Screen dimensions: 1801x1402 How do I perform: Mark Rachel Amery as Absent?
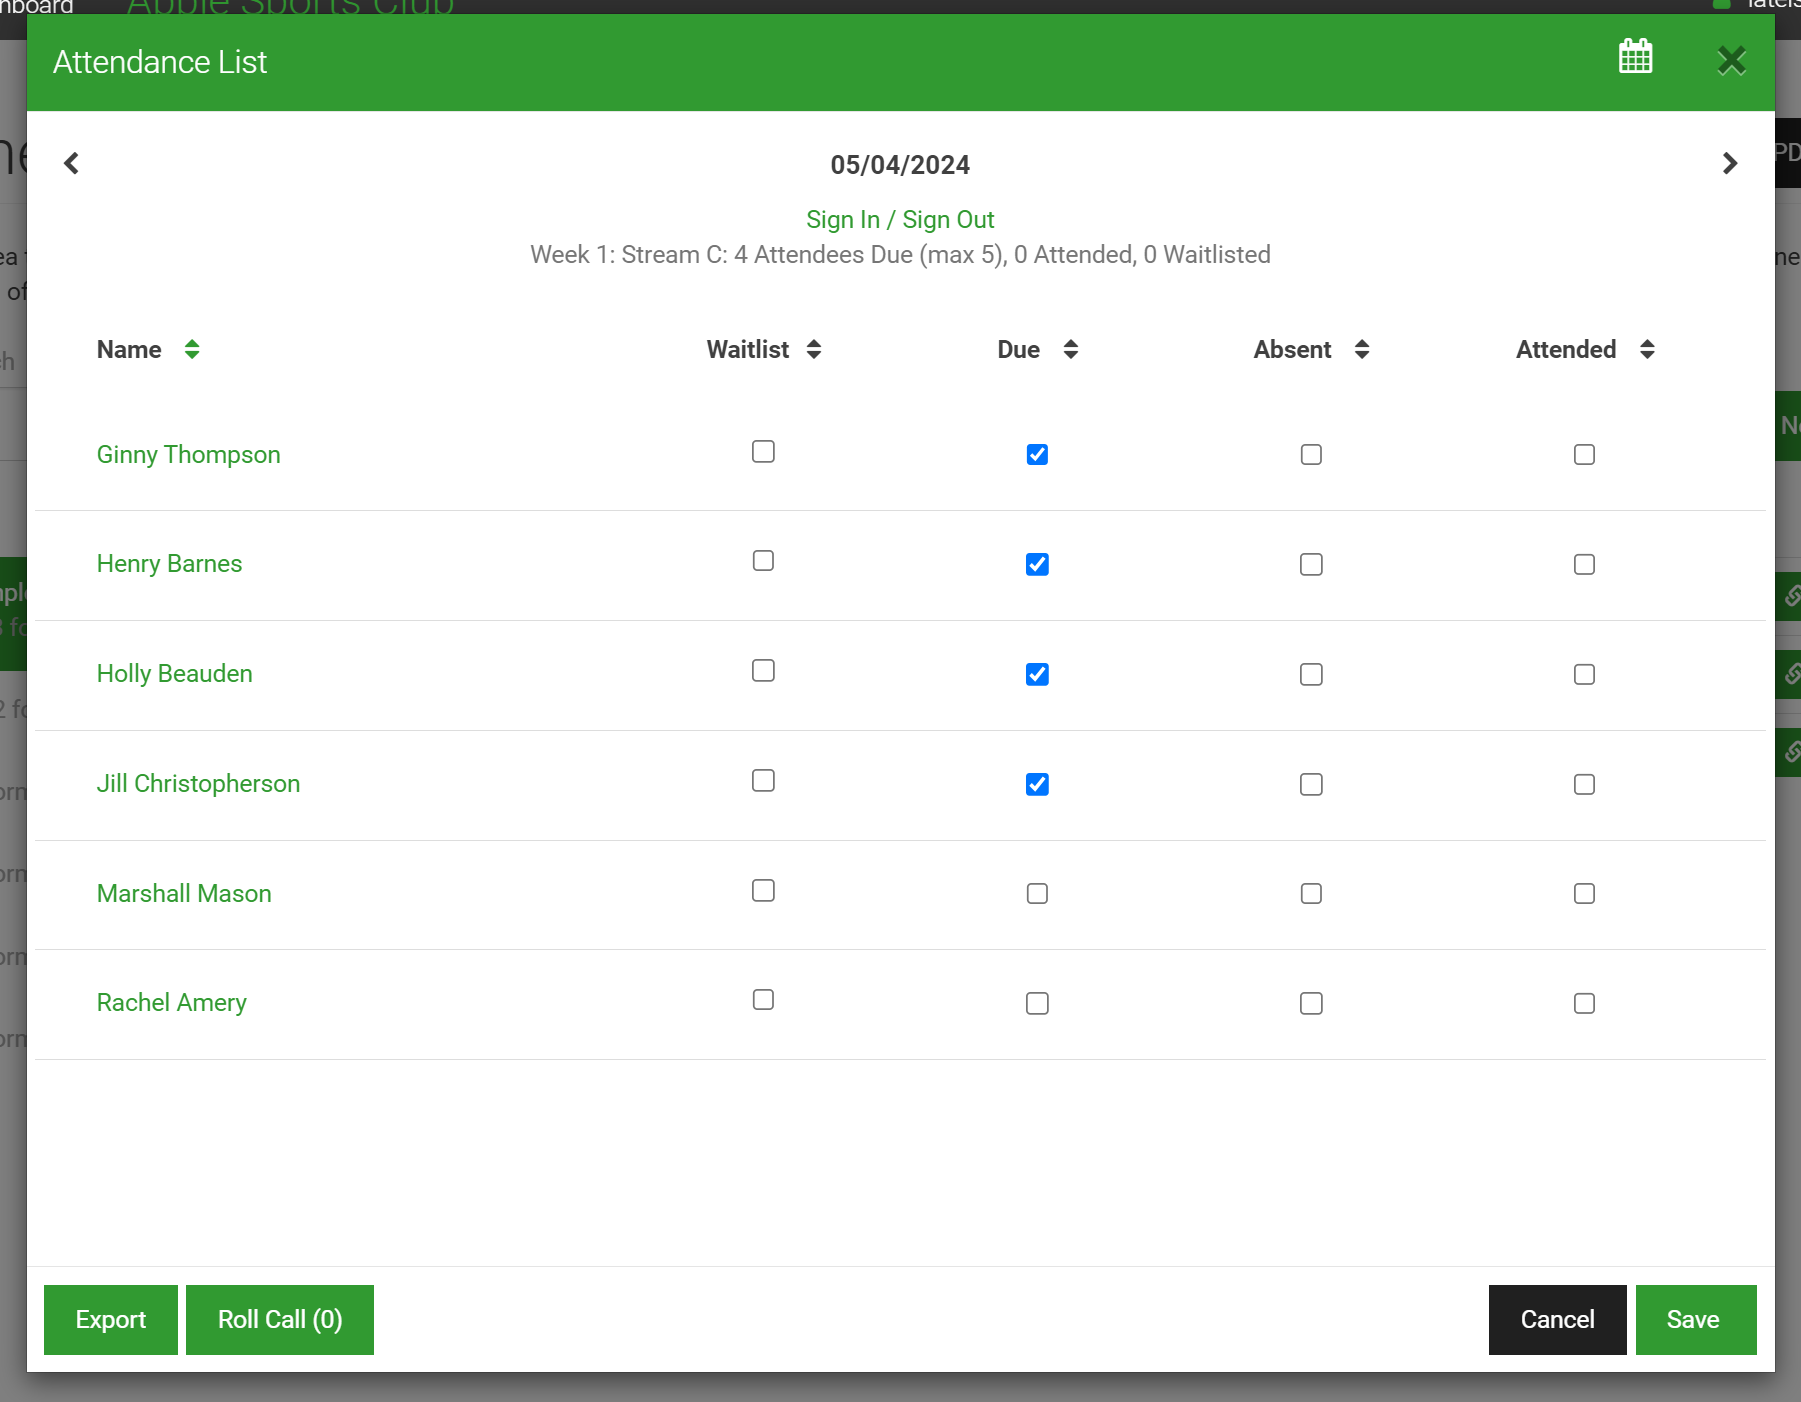pyautogui.click(x=1311, y=1004)
